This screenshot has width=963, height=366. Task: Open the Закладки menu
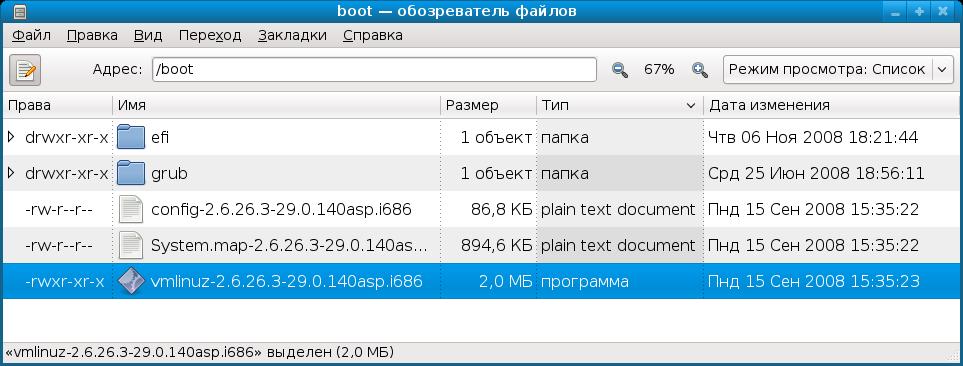point(292,35)
